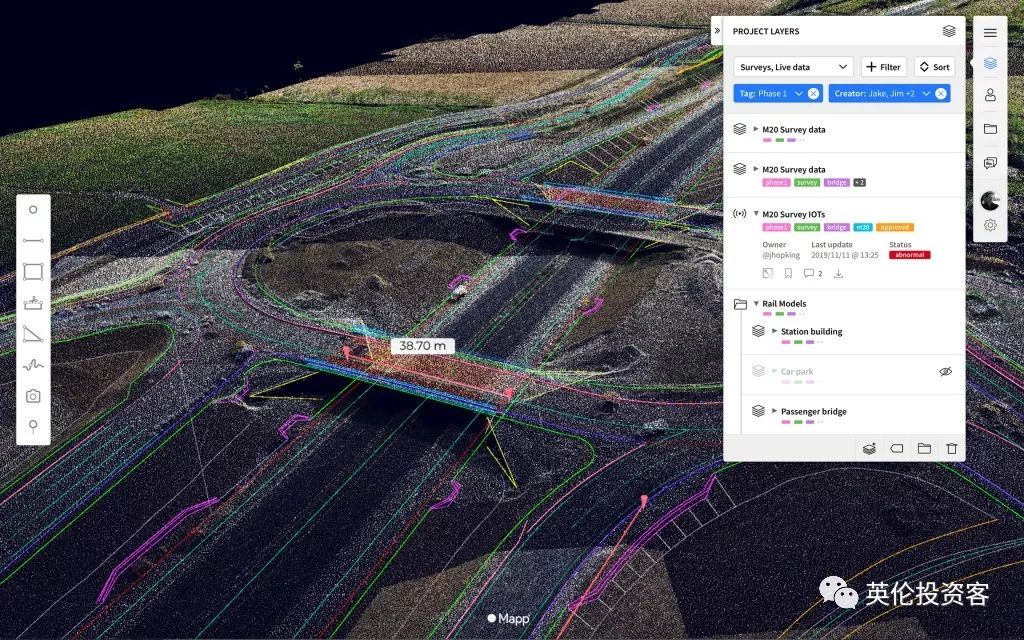This screenshot has height=640, width=1024.
Task: Click the layer icon of Station building
Action: 758,331
